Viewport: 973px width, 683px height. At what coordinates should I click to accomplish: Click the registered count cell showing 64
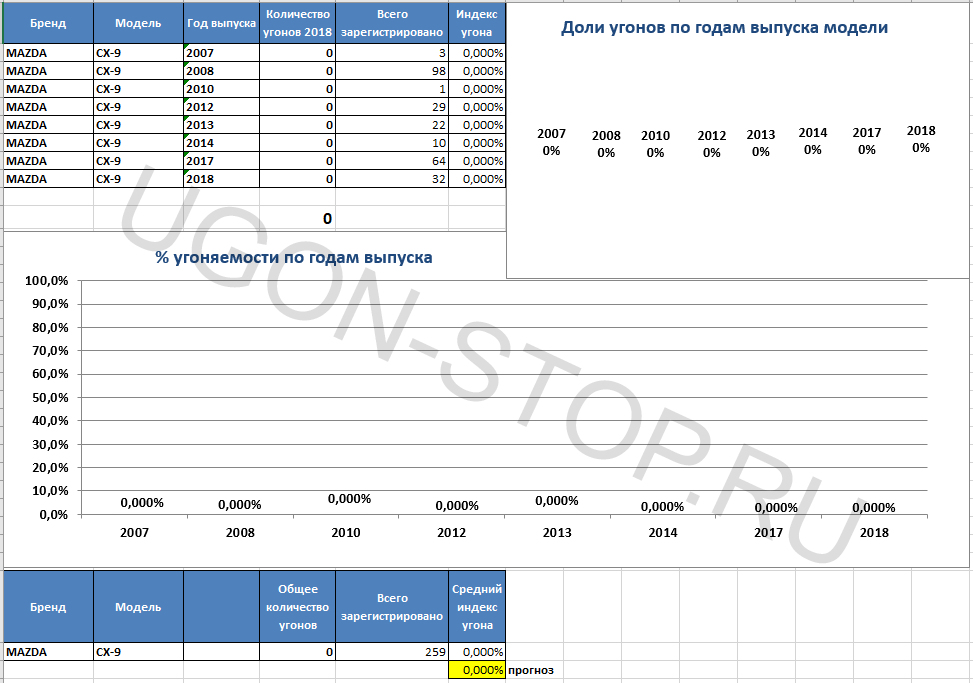392,161
